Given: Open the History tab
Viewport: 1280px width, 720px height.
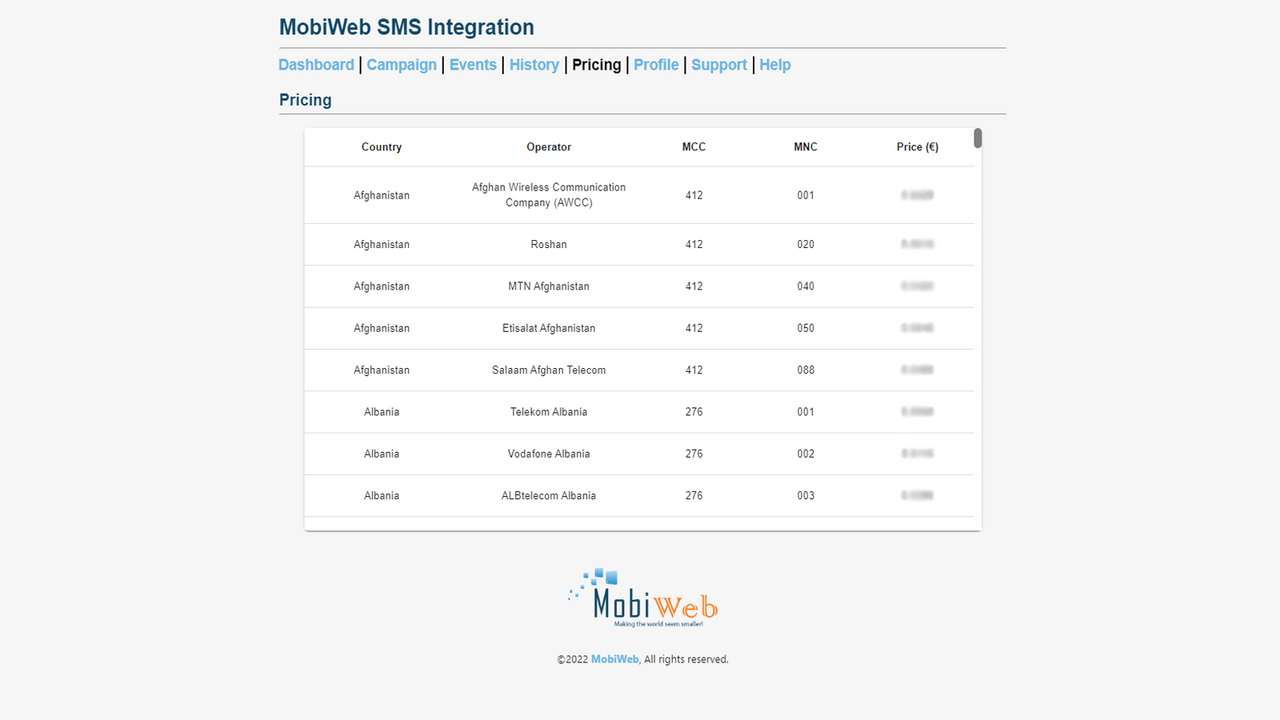Looking at the screenshot, I should click(534, 65).
